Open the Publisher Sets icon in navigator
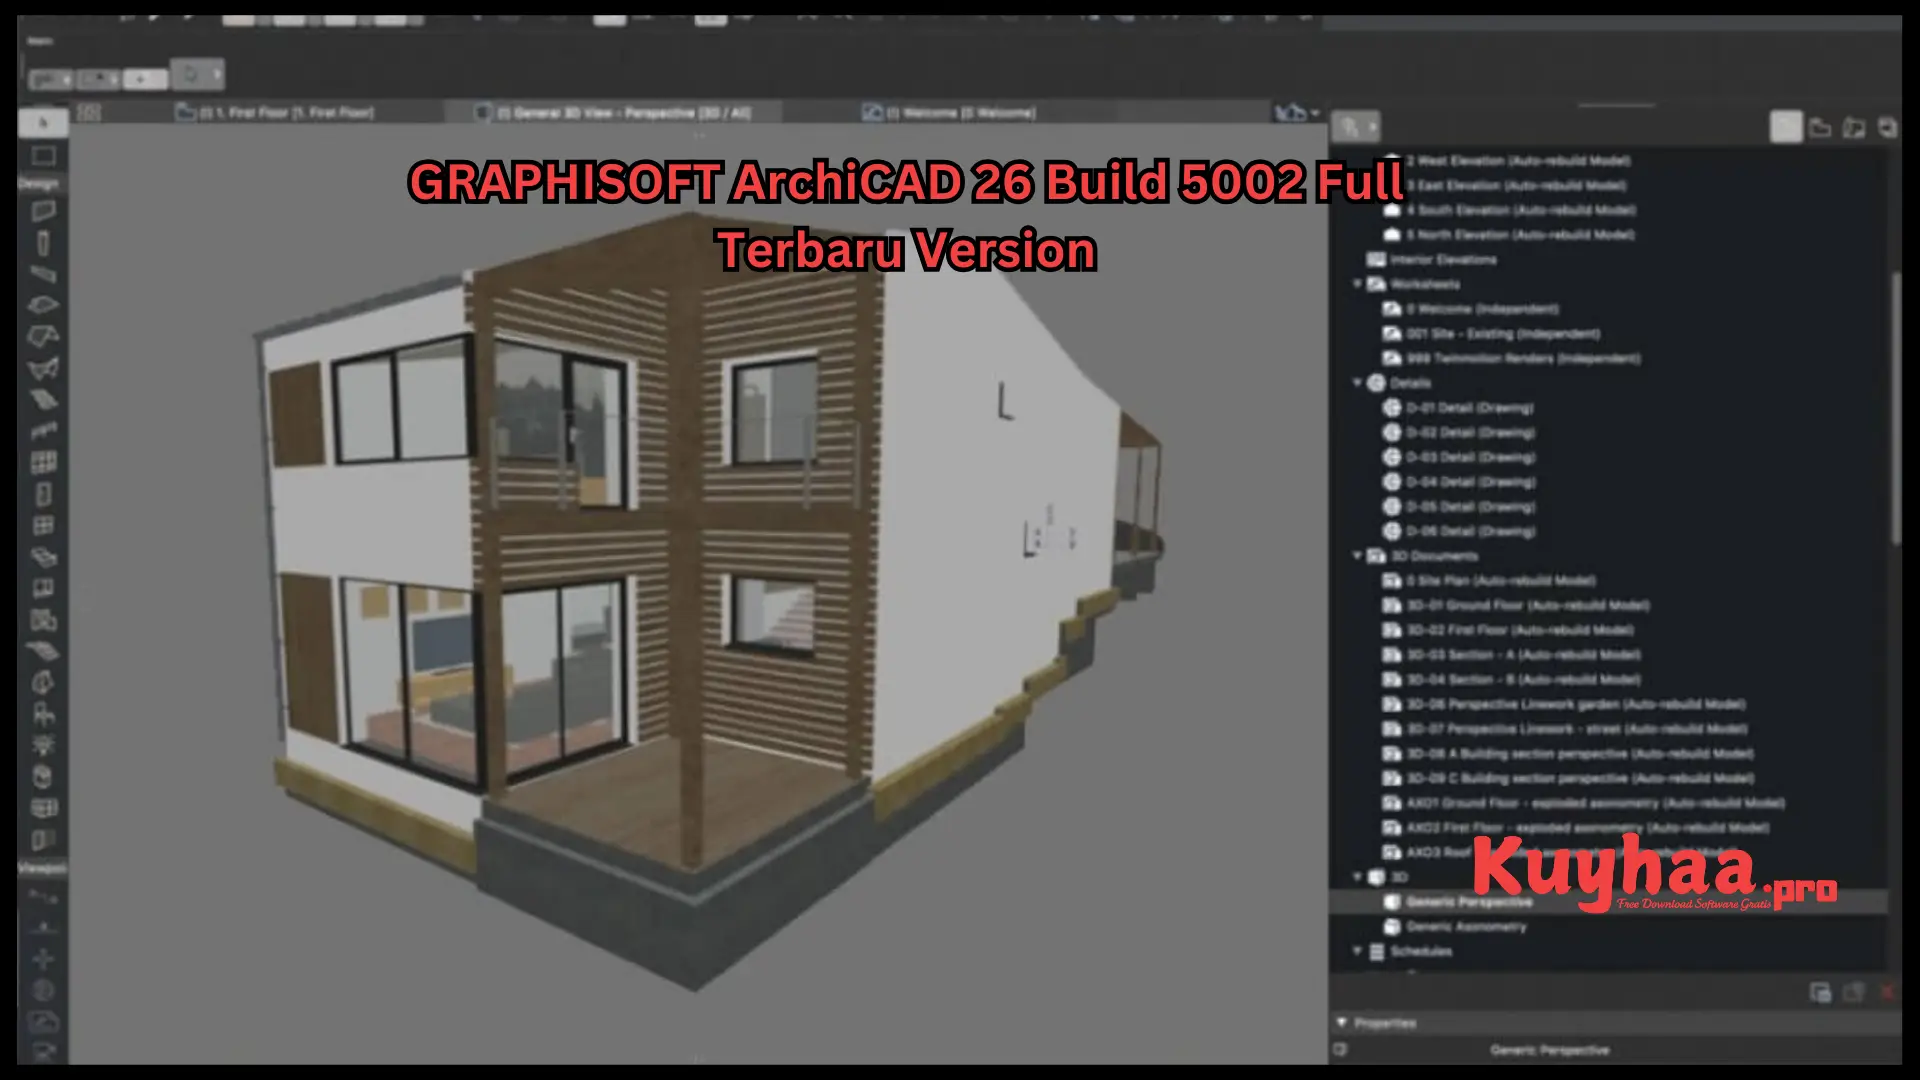This screenshot has width=1920, height=1080. click(1887, 127)
